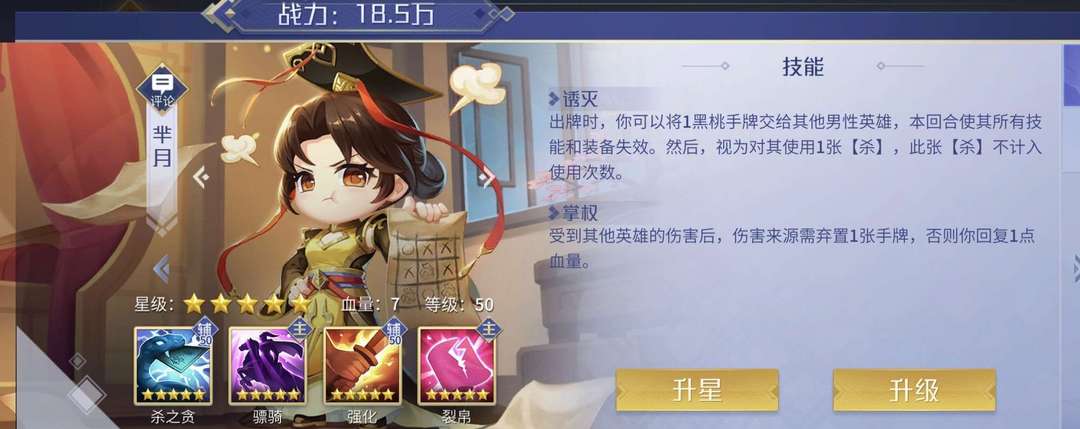Image resolution: width=1080 pixels, height=429 pixels.
Task: Expand the 诱灭 skill entry
Action: pos(573,98)
